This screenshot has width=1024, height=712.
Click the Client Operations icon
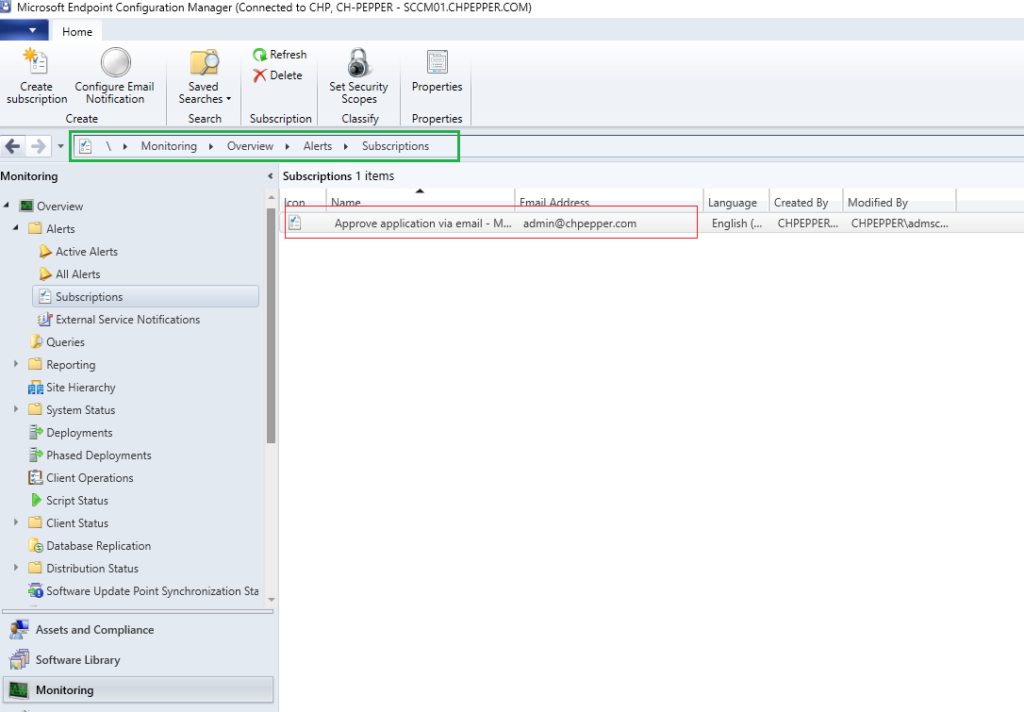[35, 477]
